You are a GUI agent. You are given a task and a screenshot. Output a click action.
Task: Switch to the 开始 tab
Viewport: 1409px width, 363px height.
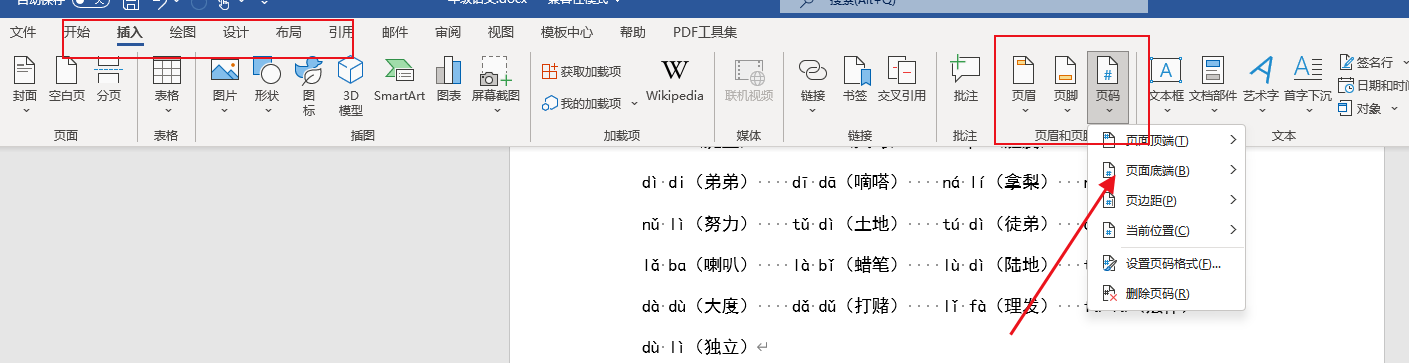pos(76,32)
